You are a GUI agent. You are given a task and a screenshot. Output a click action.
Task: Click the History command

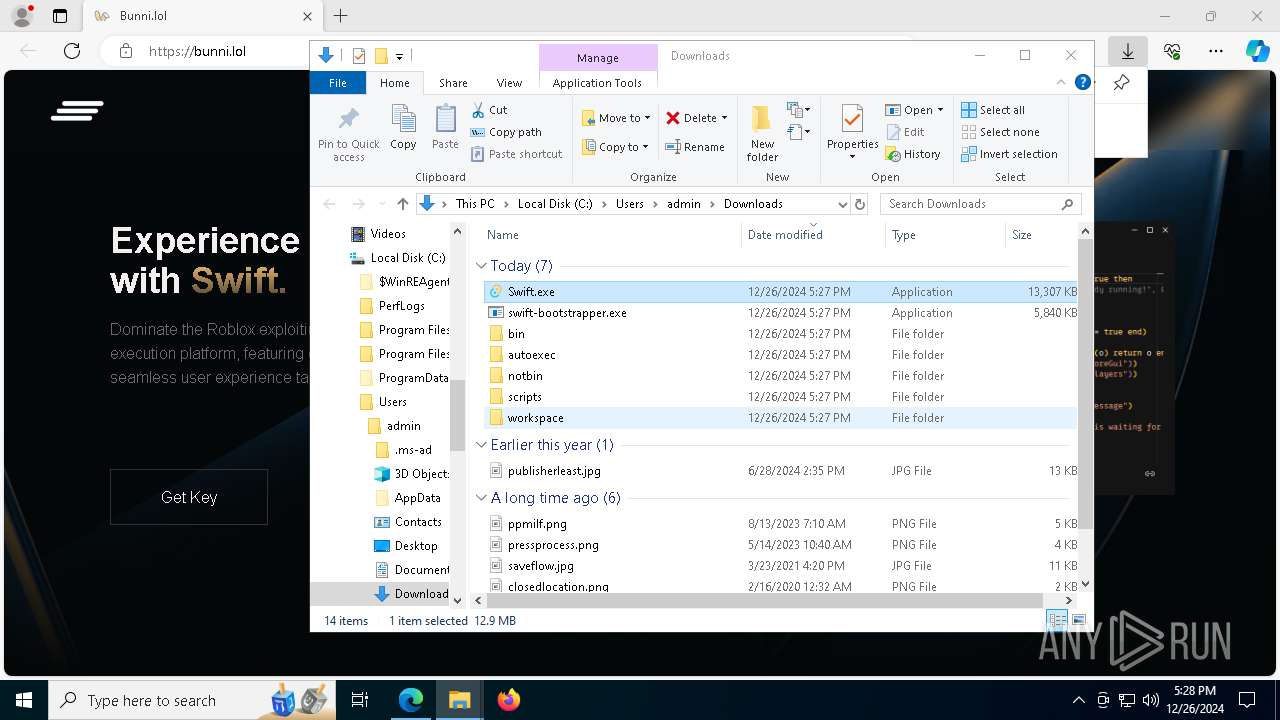point(913,154)
